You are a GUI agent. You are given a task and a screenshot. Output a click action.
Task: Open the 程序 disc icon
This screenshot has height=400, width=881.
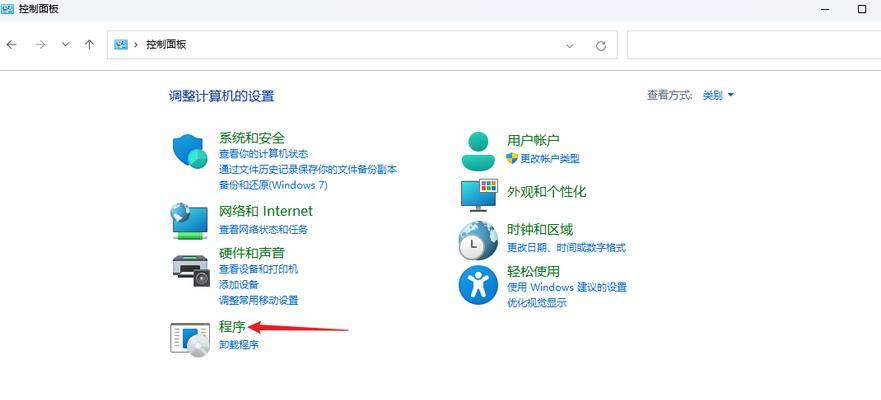pyautogui.click(x=190, y=339)
